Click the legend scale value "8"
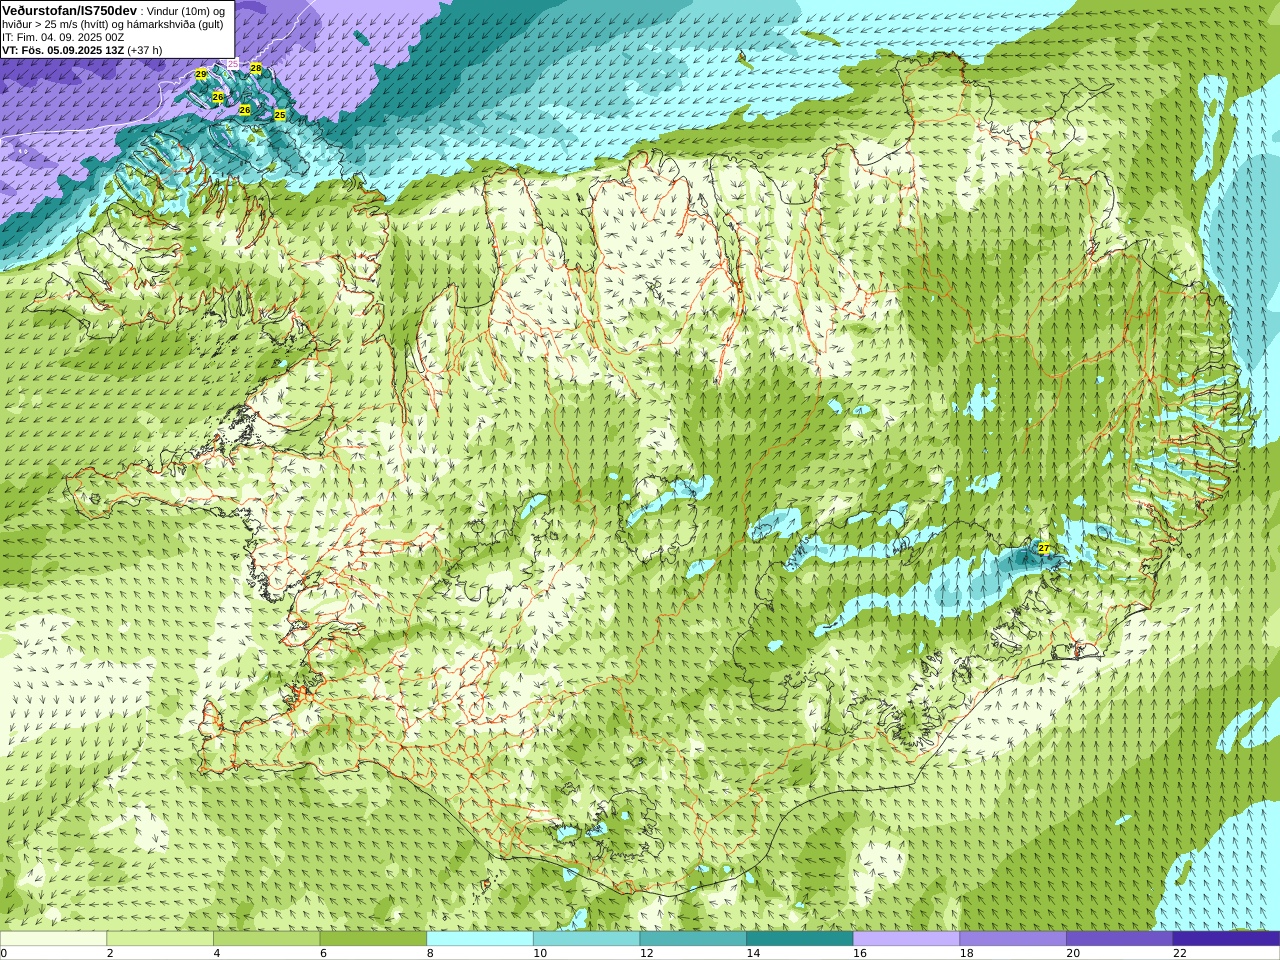1280x960 pixels. click(x=430, y=953)
